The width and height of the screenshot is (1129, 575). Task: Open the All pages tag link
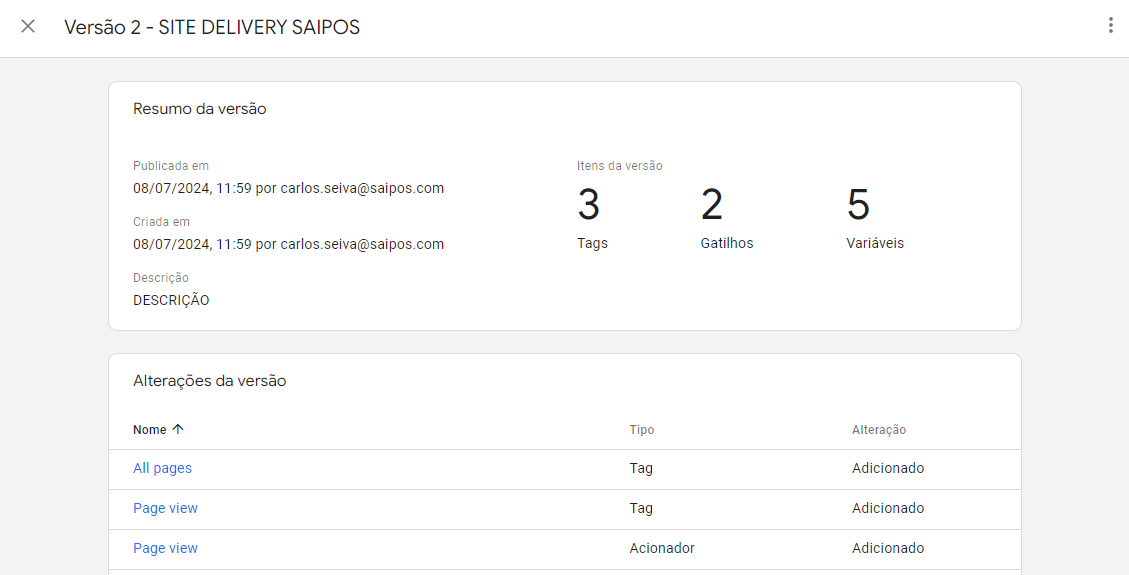coord(163,468)
